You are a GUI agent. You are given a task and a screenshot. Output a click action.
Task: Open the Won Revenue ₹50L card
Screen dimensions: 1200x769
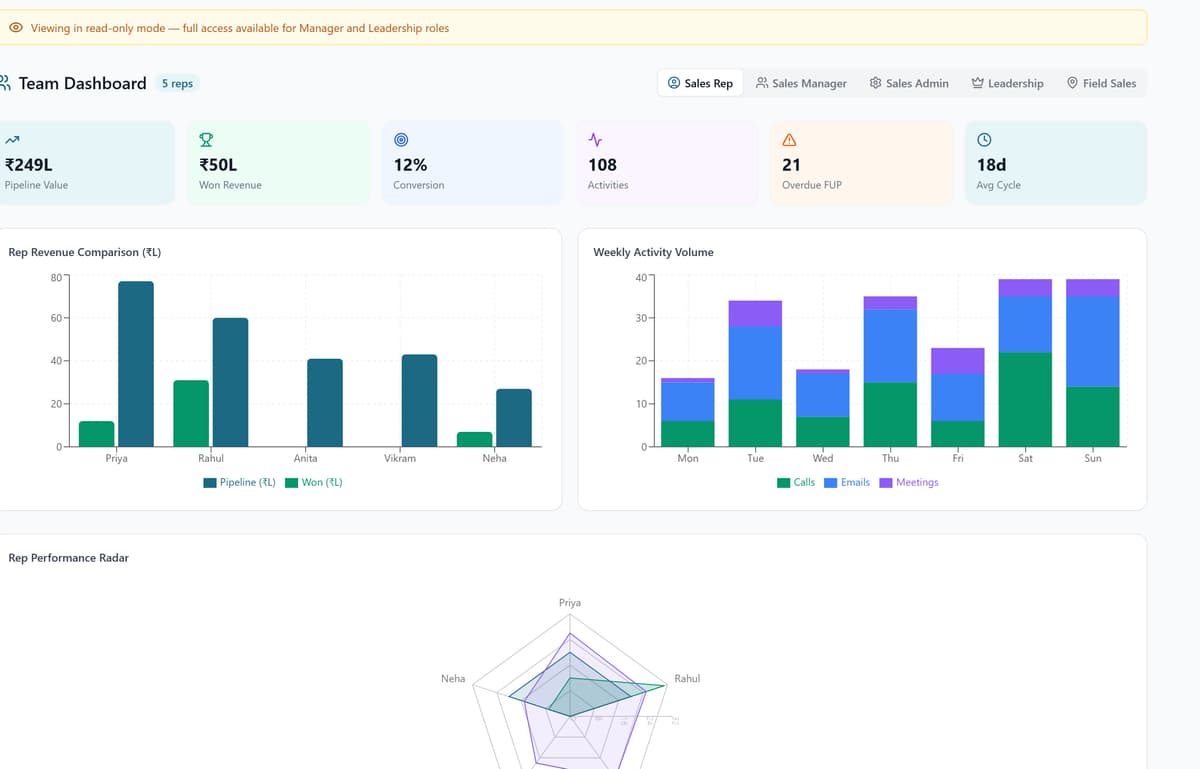[x=278, y=163]
